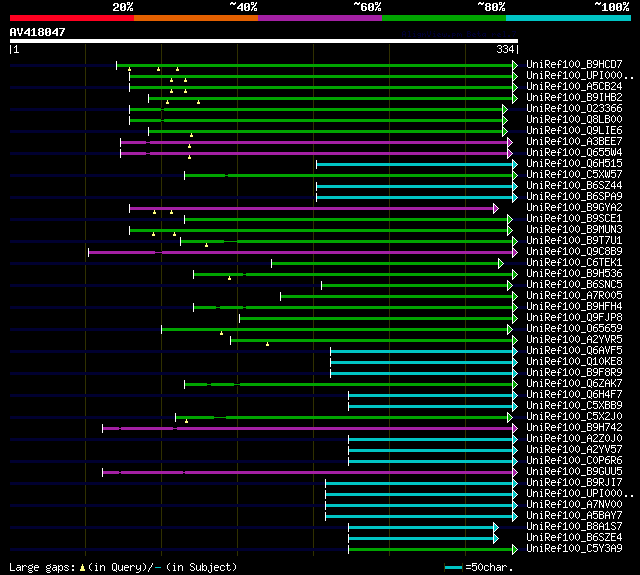Click UniRef100_A3BEE7 label
The width and height of the screenshot is (640, 575).
(574, 142)
